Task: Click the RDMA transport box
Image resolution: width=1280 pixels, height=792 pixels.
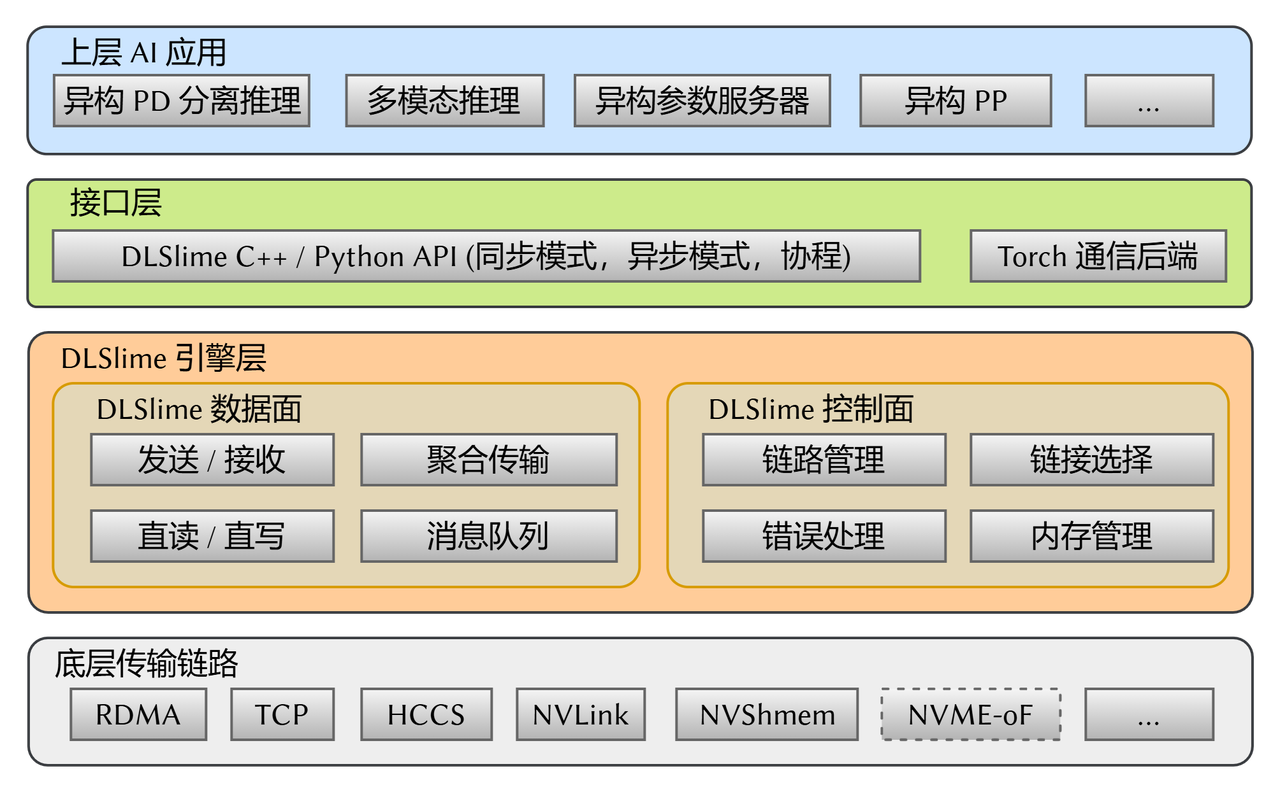Action: [138, 715]
